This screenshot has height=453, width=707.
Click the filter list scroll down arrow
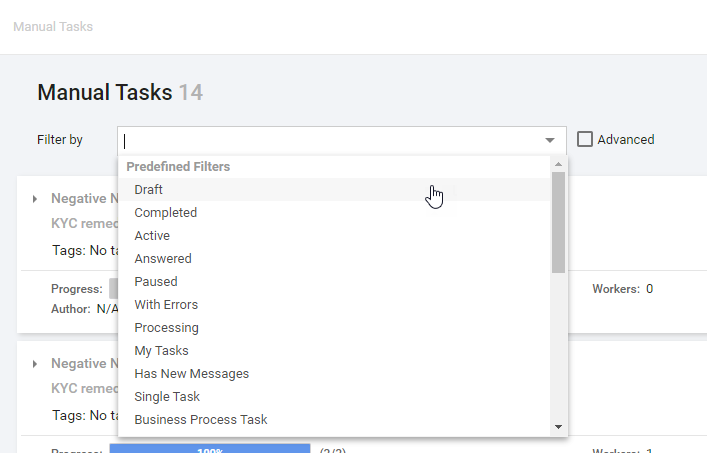tap(558, 426)
